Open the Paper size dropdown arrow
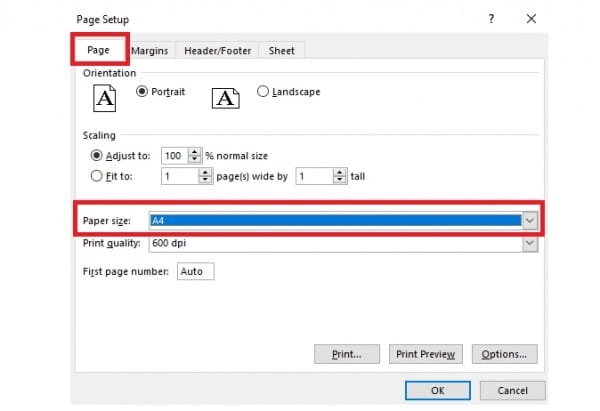The height and width of the screenshot is (411, 600). (x=530, y=220)
